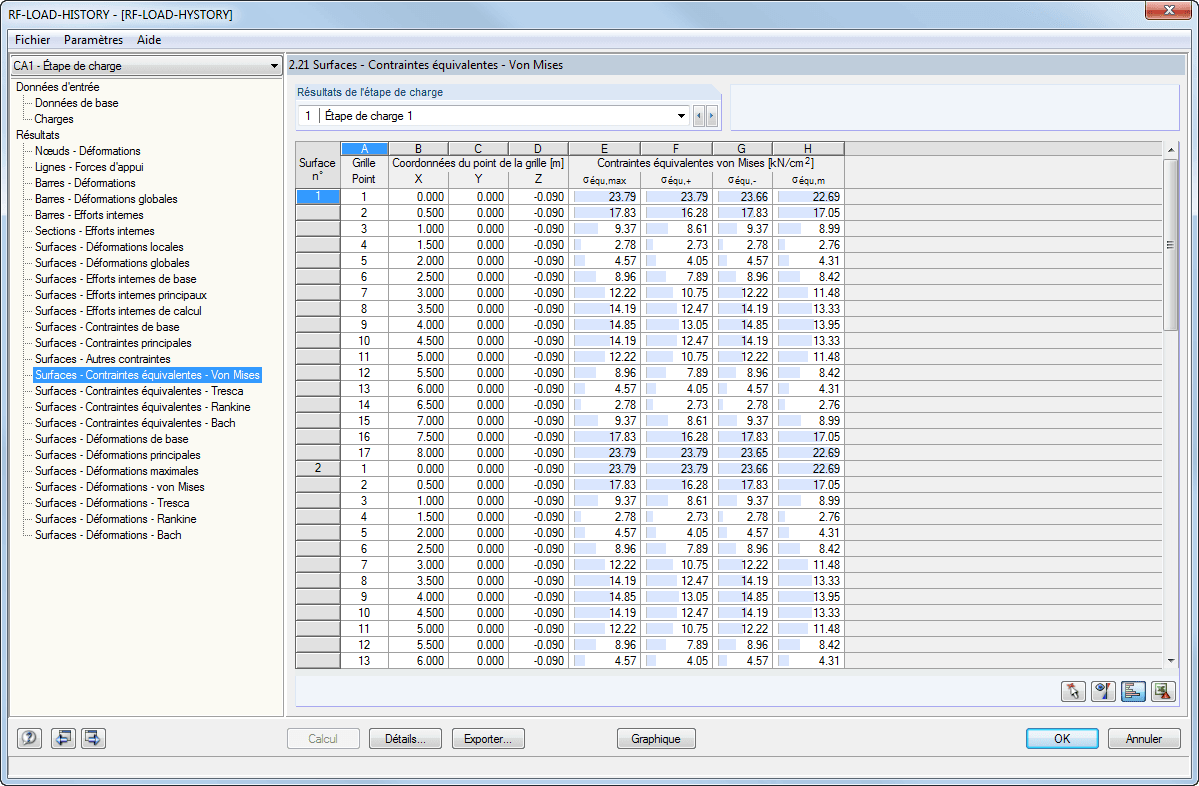This screenshot has height=786, width=1199.
Task: Select Surfaces - Contraintes équivalentes - Tresca
Action: click(139, 391)
